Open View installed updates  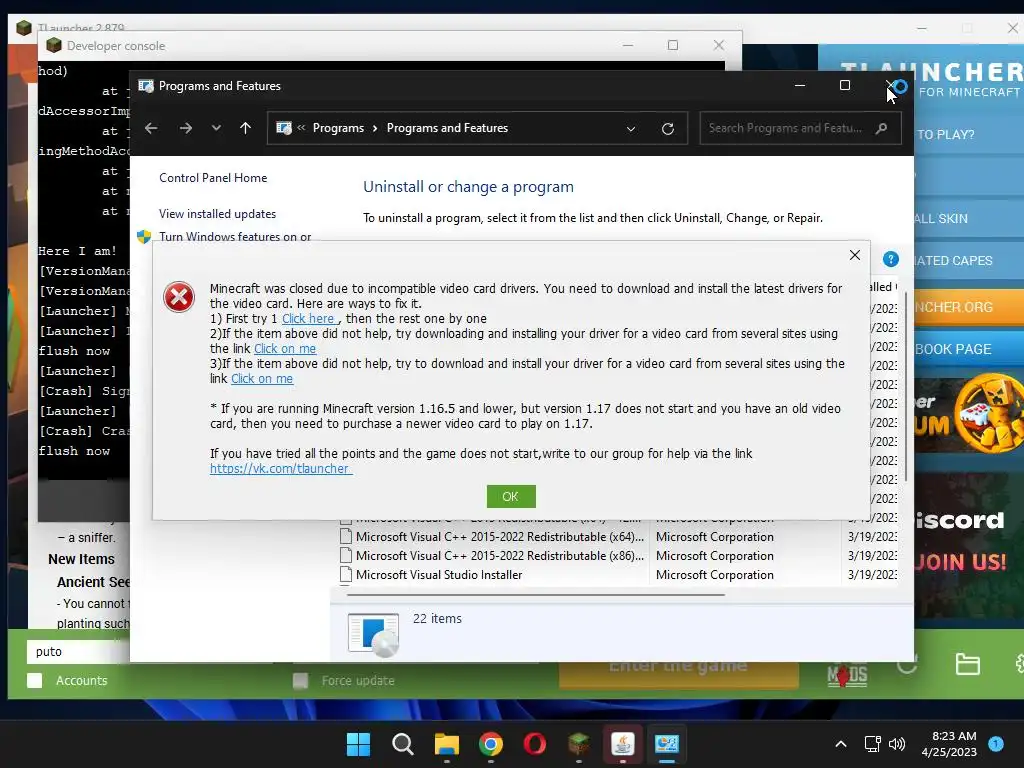click(x=217, y=214)
